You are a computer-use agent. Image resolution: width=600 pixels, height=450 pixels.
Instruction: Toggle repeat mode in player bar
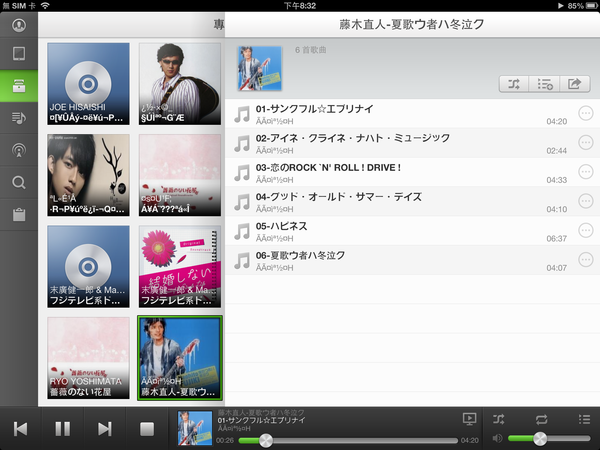pyautogui.click(x=541, y=419)
